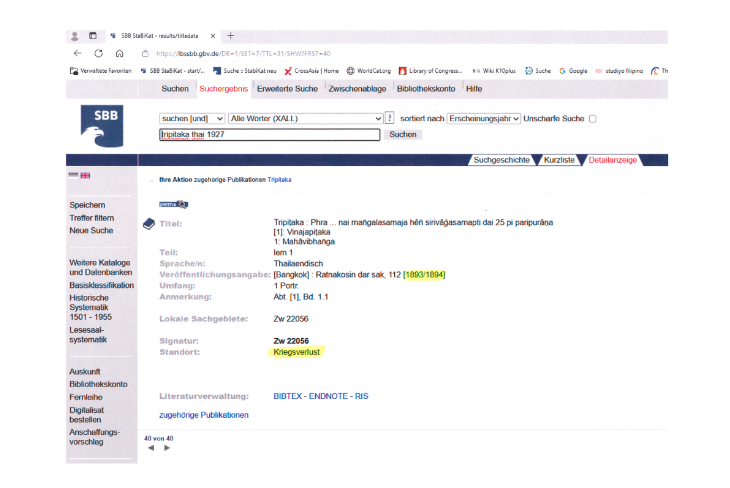
Task: Click the lock icon in address bar
Action: [145, 54]
